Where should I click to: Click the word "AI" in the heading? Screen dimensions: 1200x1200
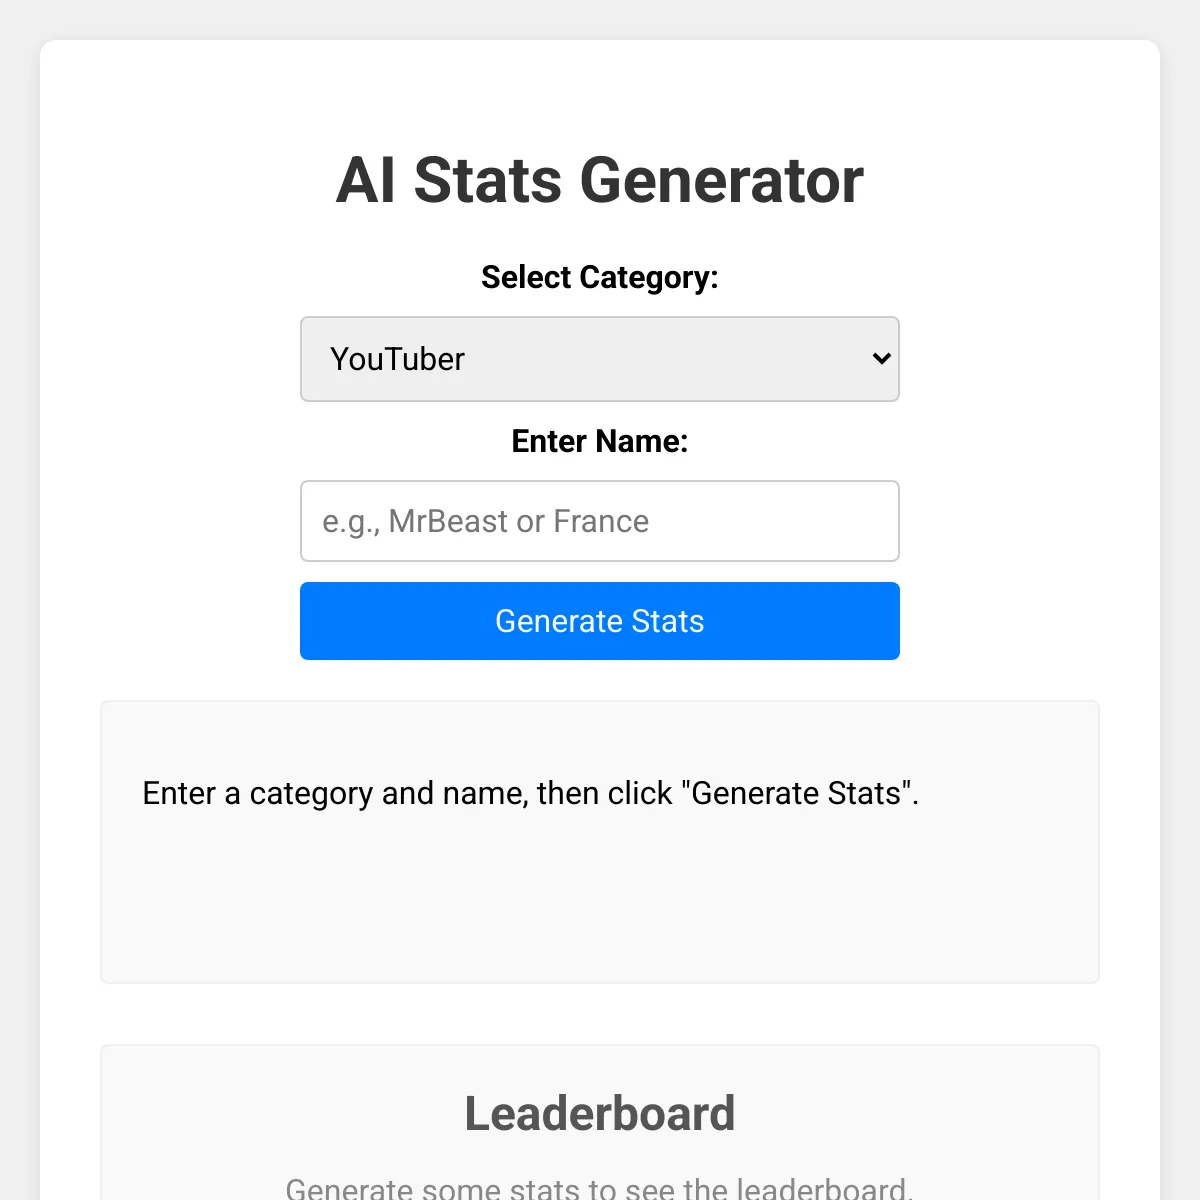point(365,181)
